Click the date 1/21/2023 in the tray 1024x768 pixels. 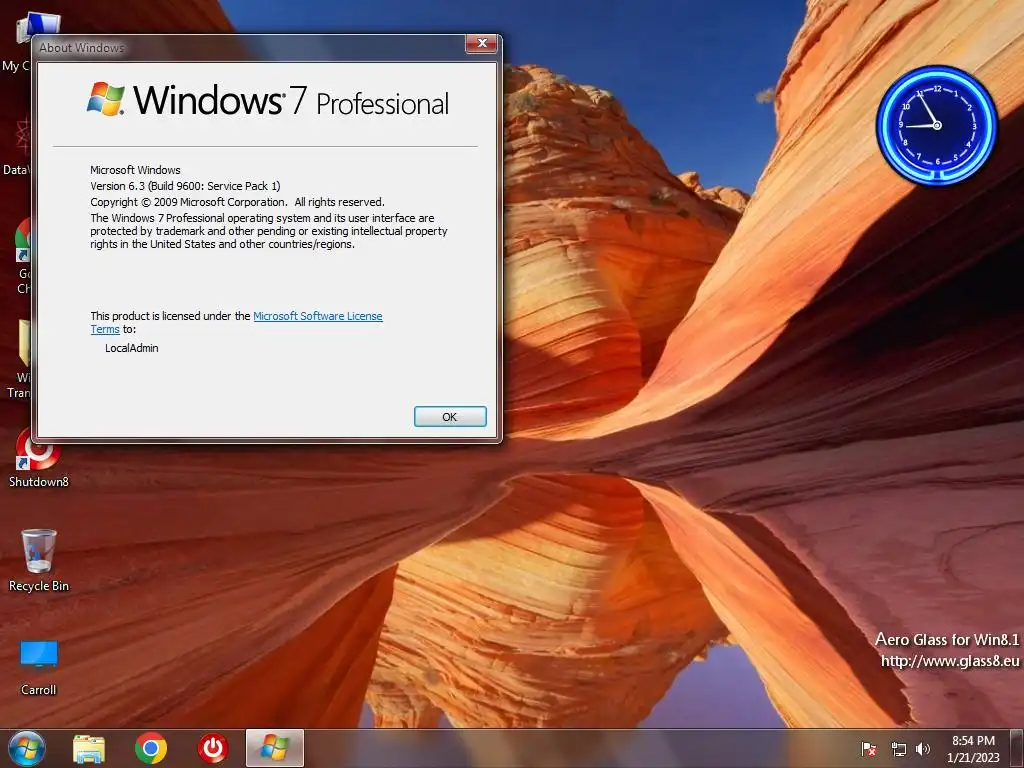pos(973,758)
